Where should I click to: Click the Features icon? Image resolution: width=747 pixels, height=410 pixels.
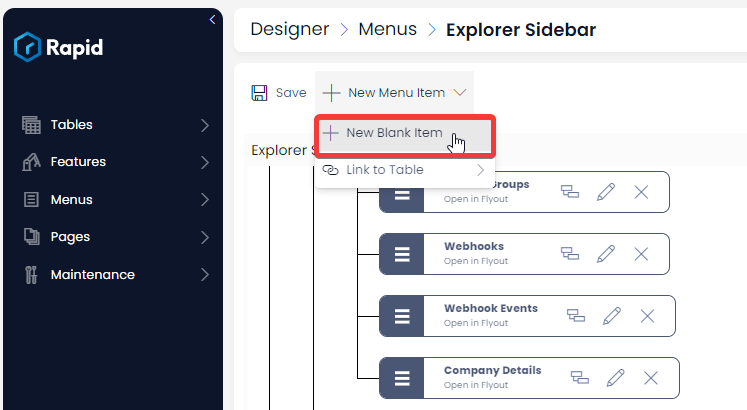coord(31,162)
